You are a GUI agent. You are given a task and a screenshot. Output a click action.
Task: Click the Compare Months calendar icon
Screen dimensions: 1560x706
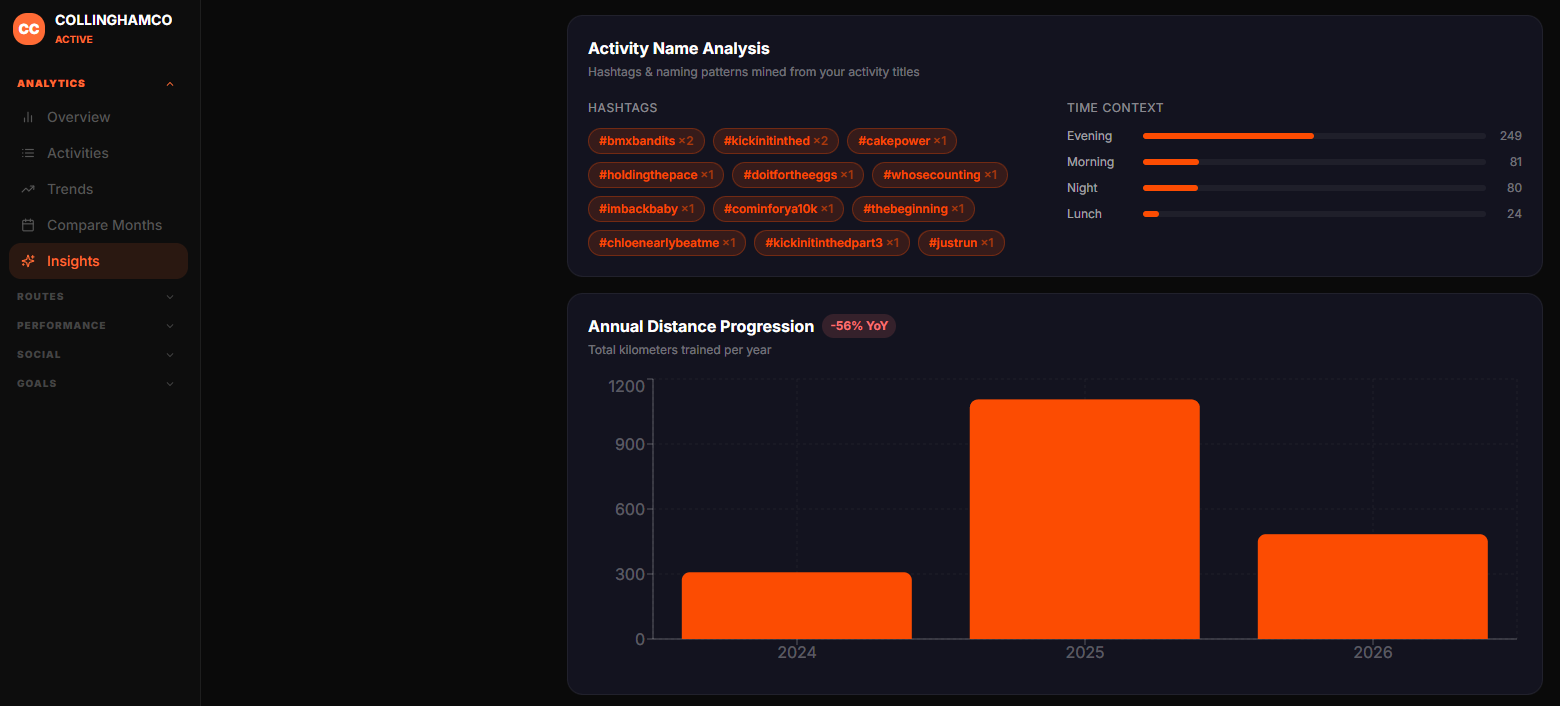coord(28,225)
